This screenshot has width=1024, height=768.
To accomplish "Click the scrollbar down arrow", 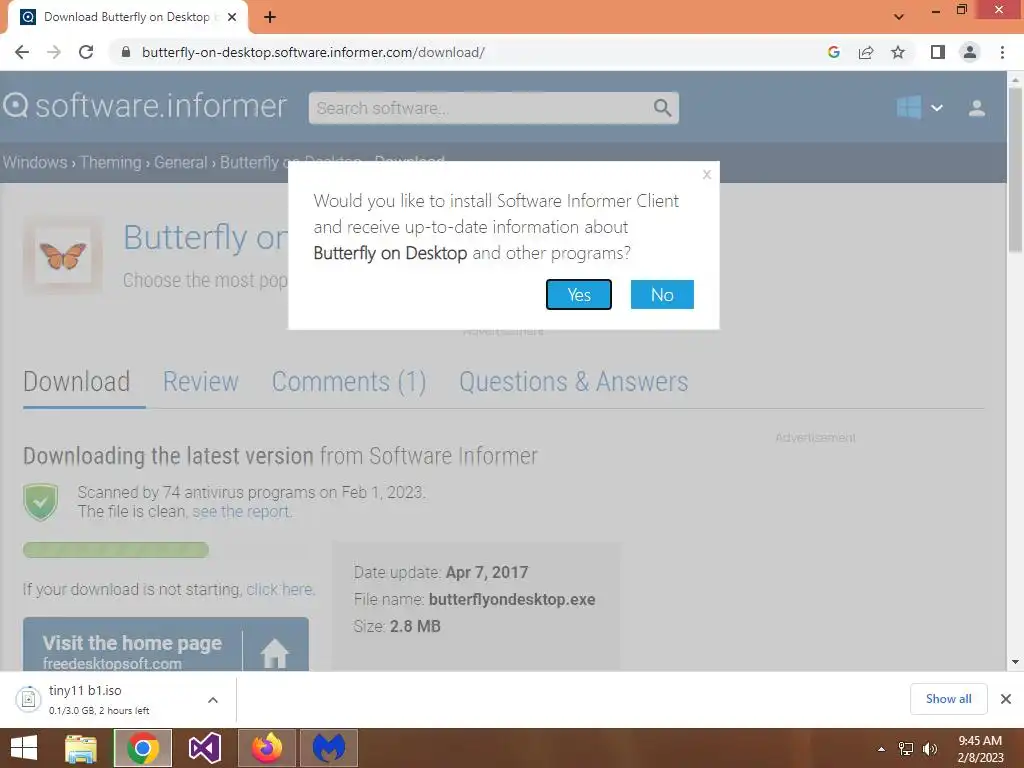I will point(1015,662).
